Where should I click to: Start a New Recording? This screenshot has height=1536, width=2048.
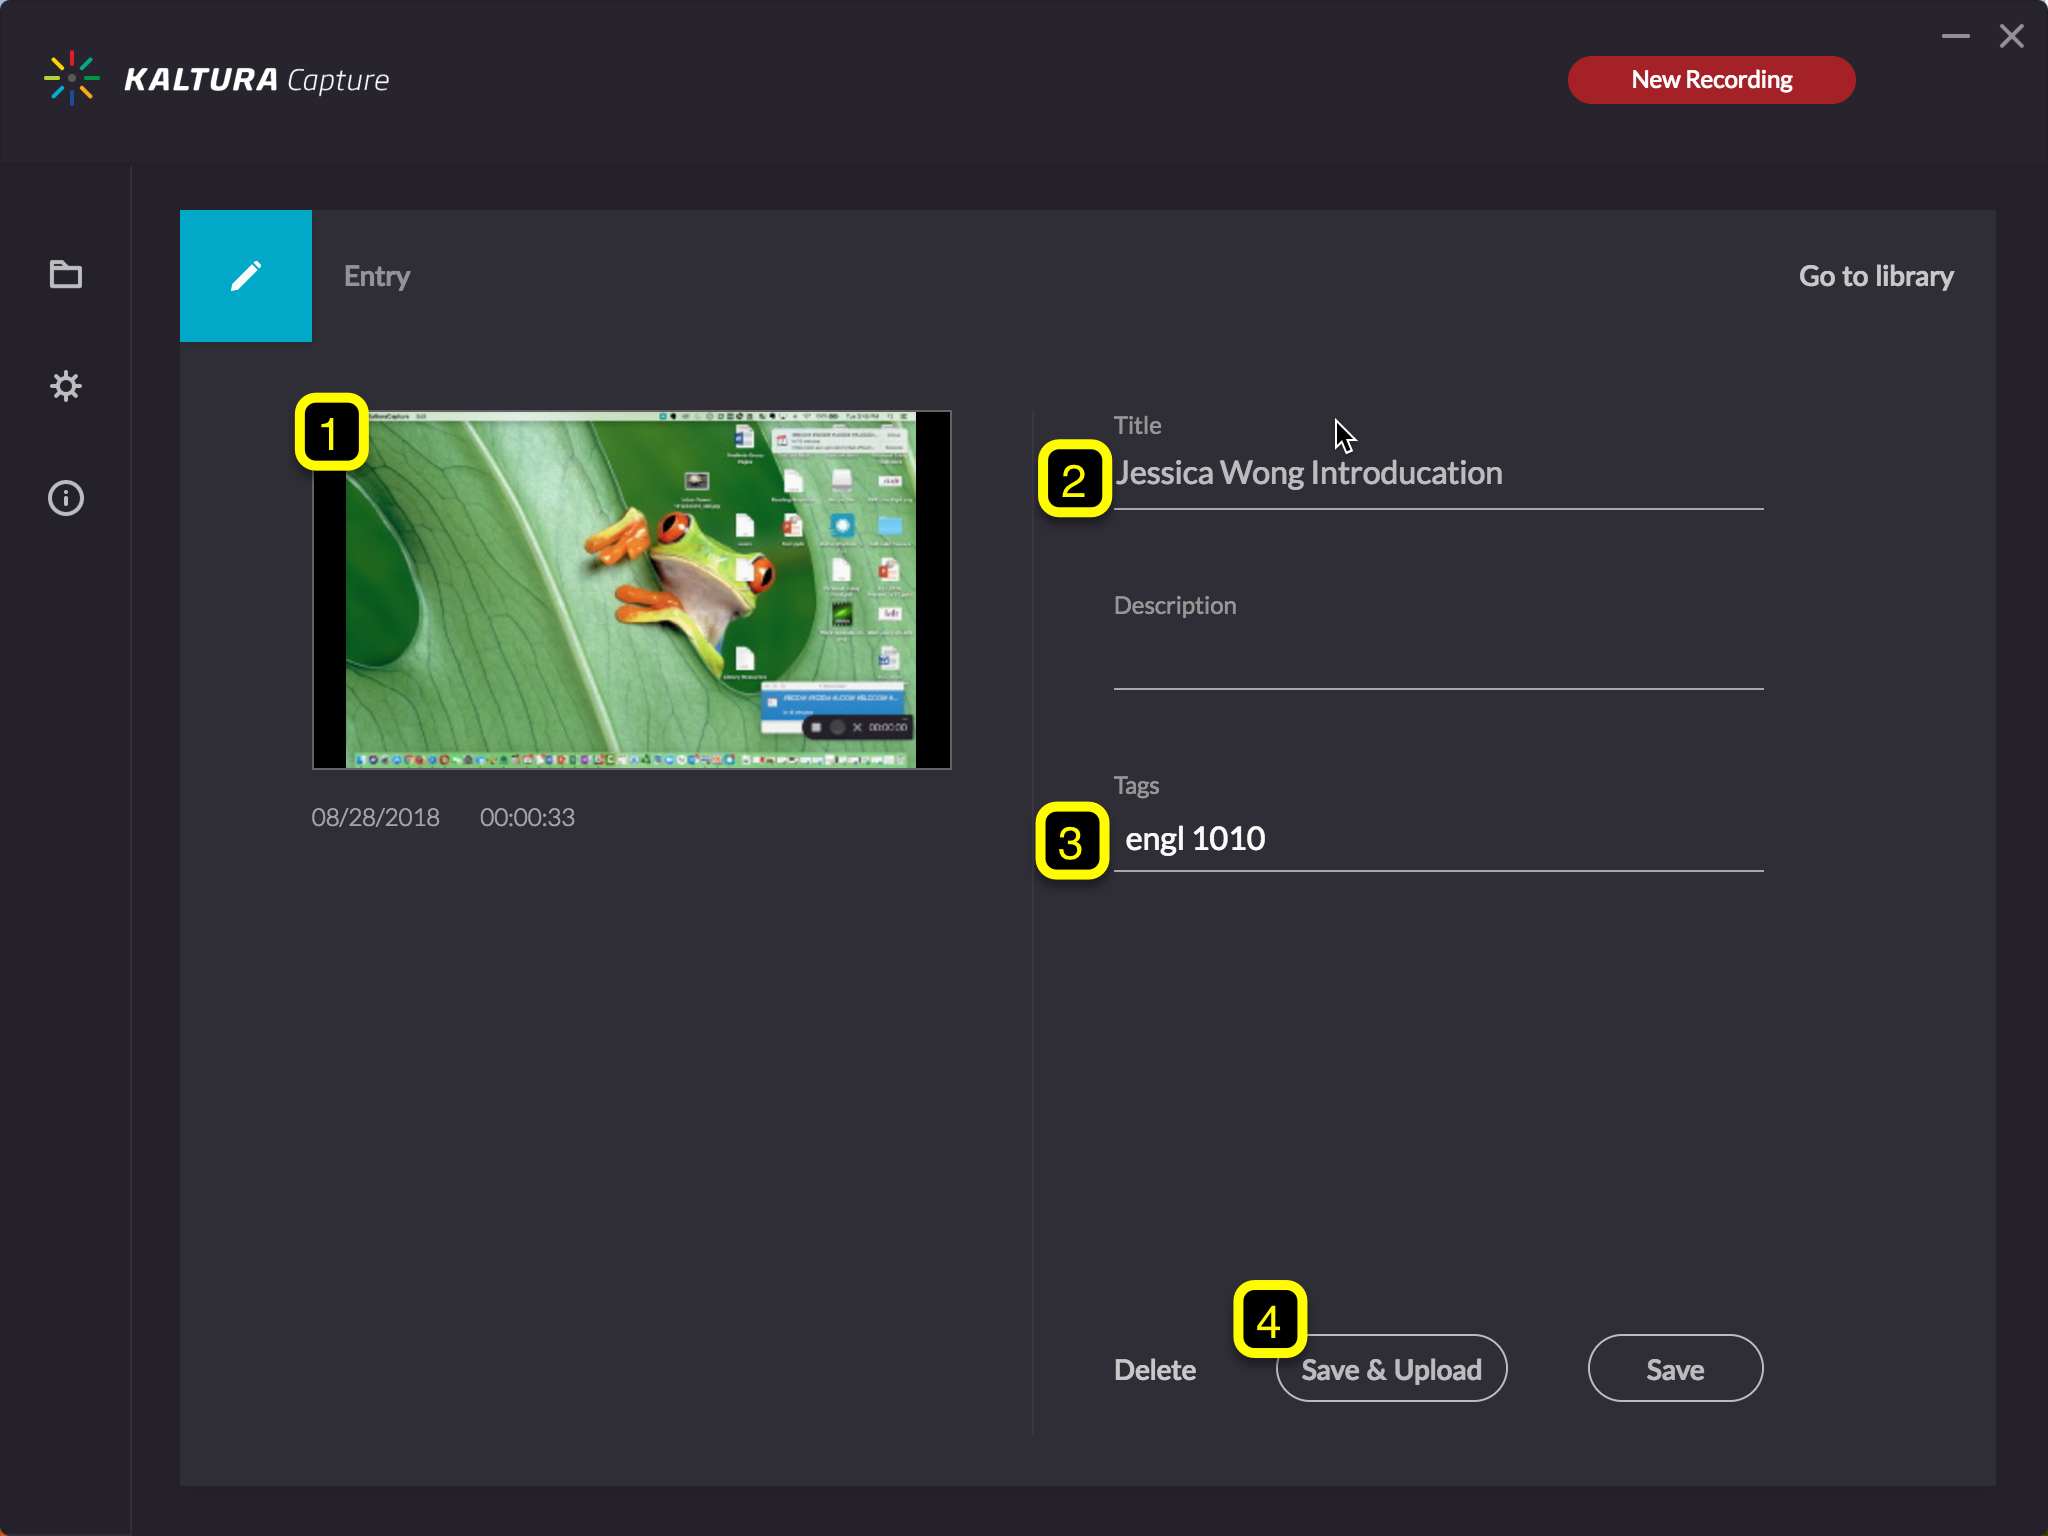pyautogui.click(x=1710, y=79)
